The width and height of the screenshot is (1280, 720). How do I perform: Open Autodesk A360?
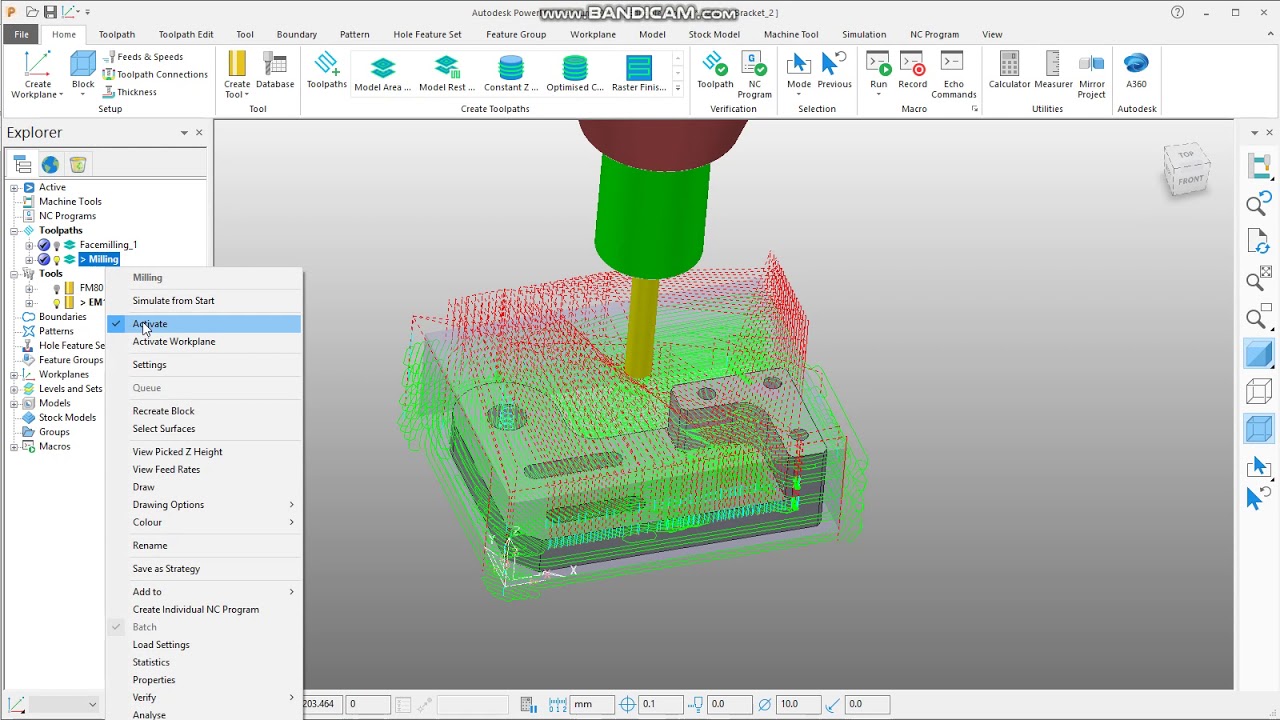point(1136,69)
